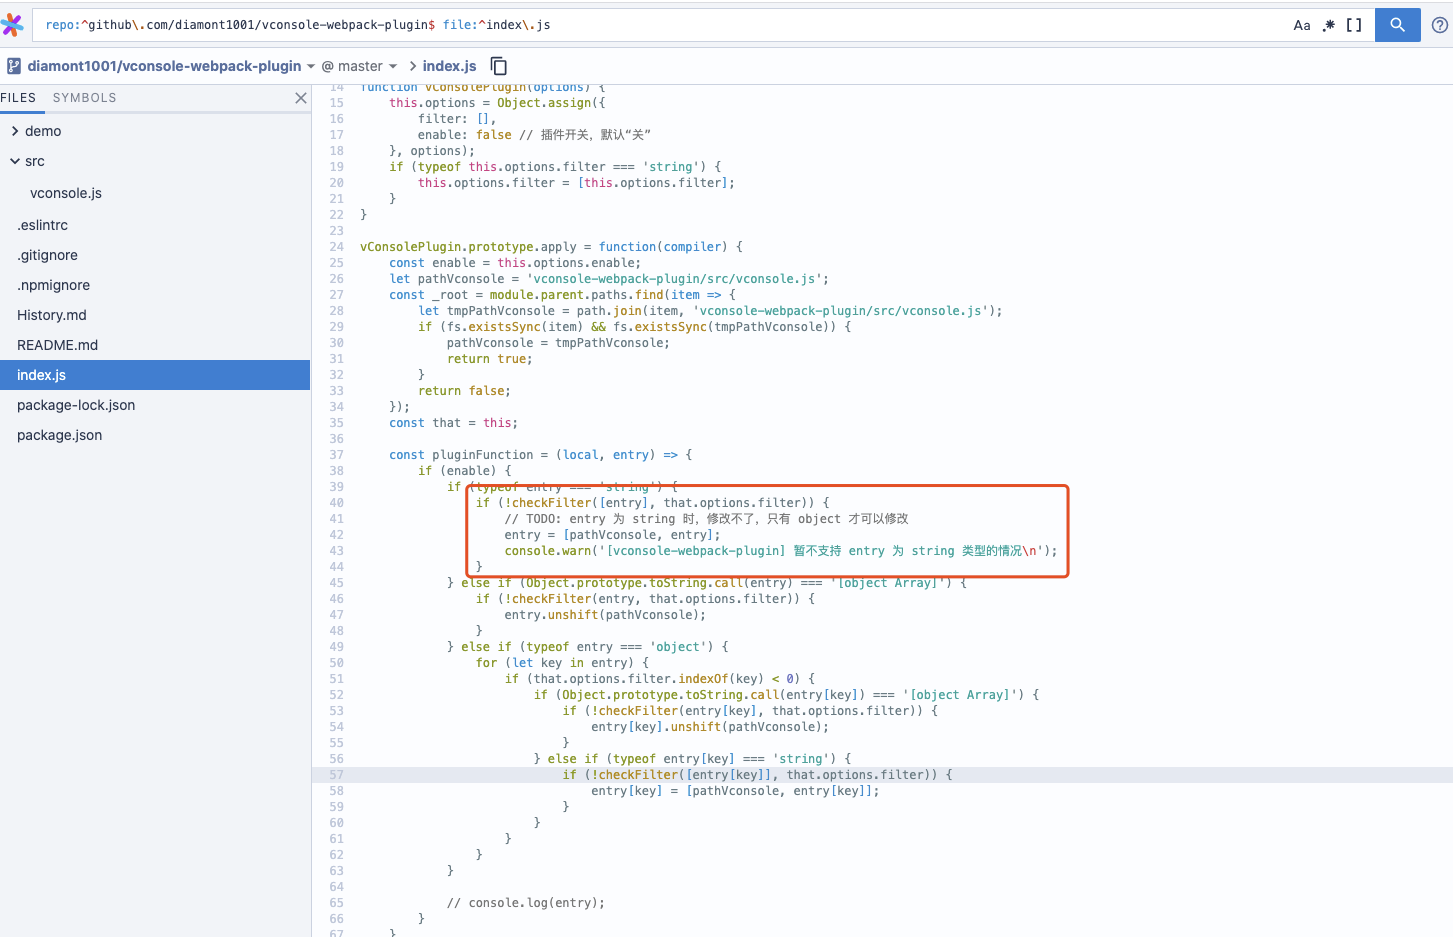
Task: Click the index.js breadcrumb
Action: [x=449, y=66]
